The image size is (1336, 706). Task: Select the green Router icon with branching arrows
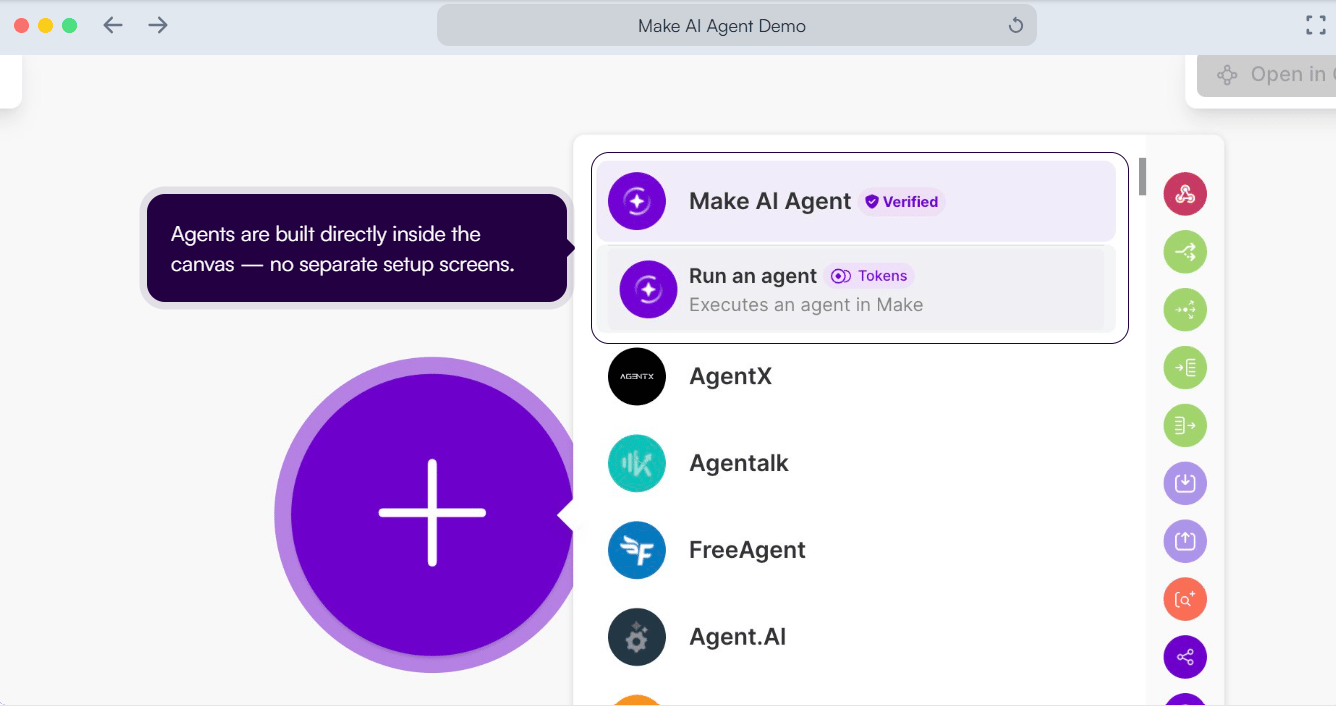1185,252
